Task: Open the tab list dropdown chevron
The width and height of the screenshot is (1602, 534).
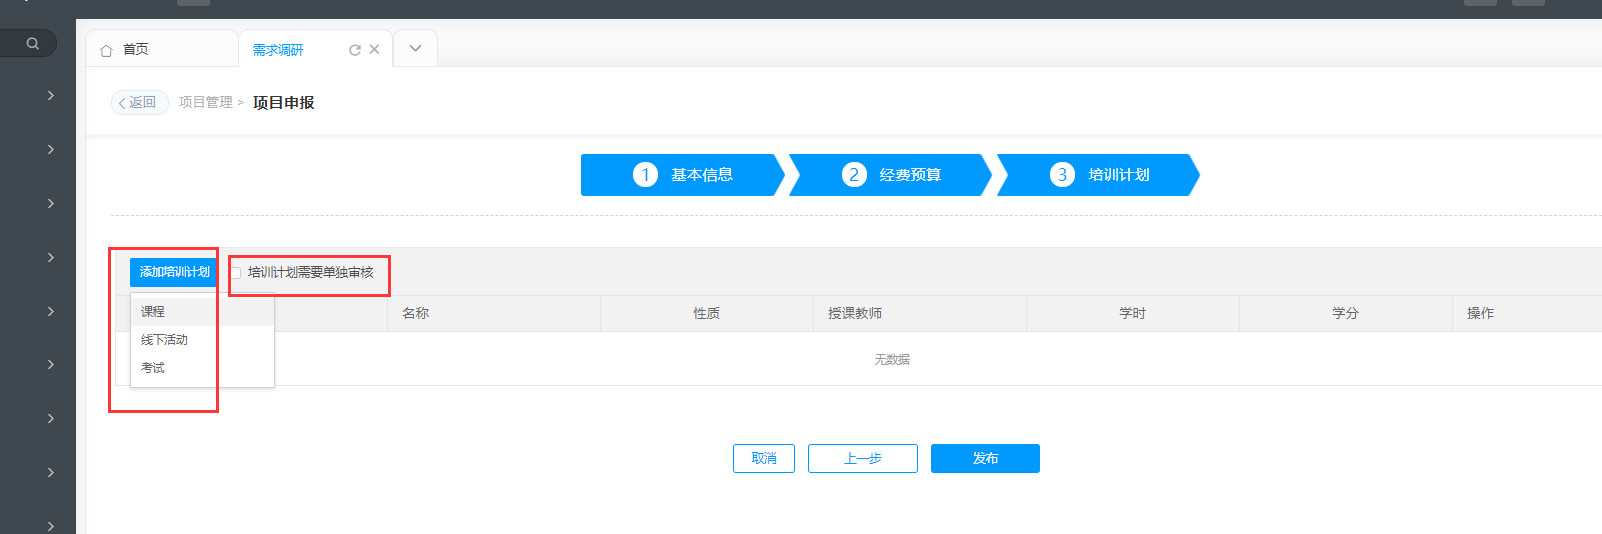Action: pyautogui.click(x=415, y=48)
